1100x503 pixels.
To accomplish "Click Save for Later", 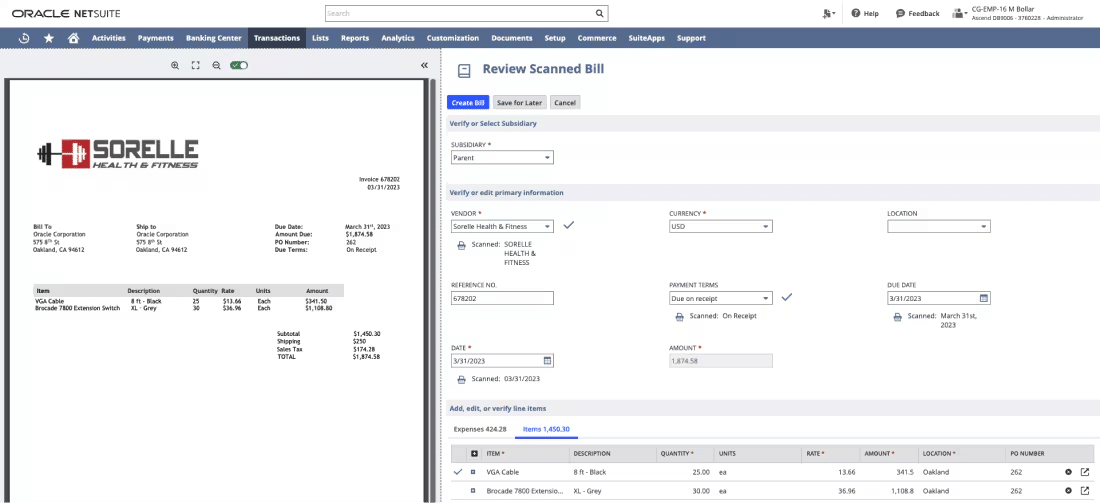I will point(519,102).
